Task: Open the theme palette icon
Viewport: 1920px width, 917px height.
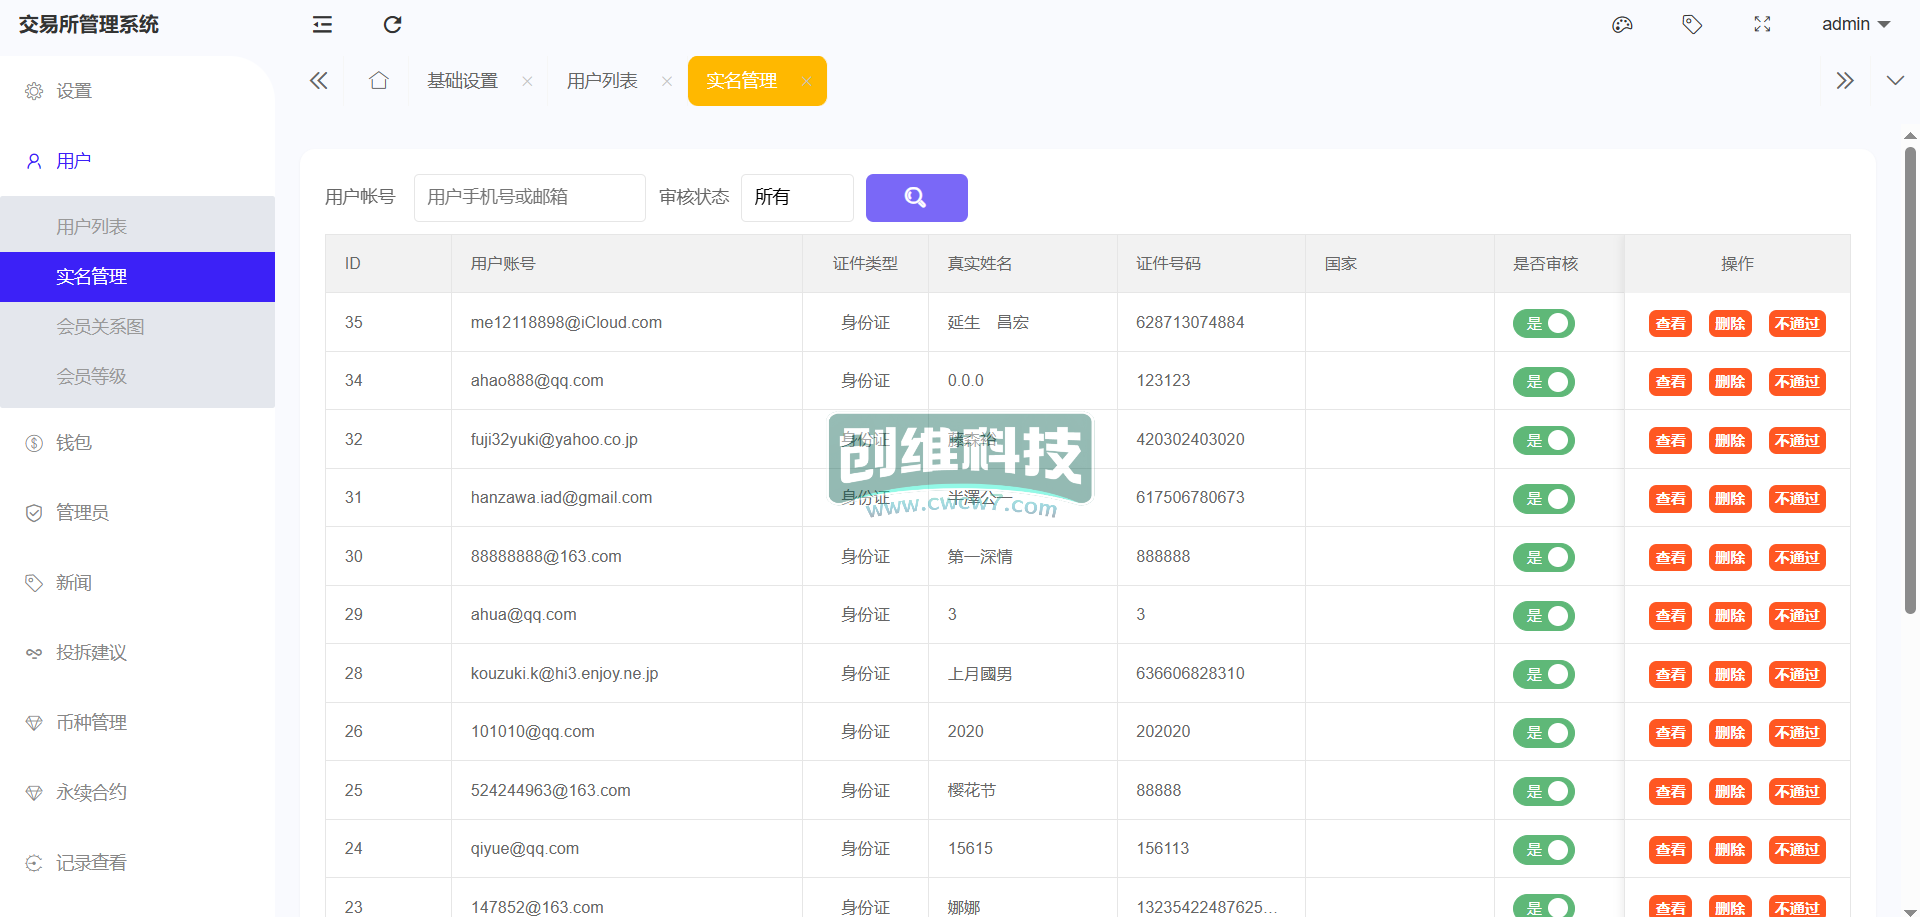Action: pos(1622,25)
